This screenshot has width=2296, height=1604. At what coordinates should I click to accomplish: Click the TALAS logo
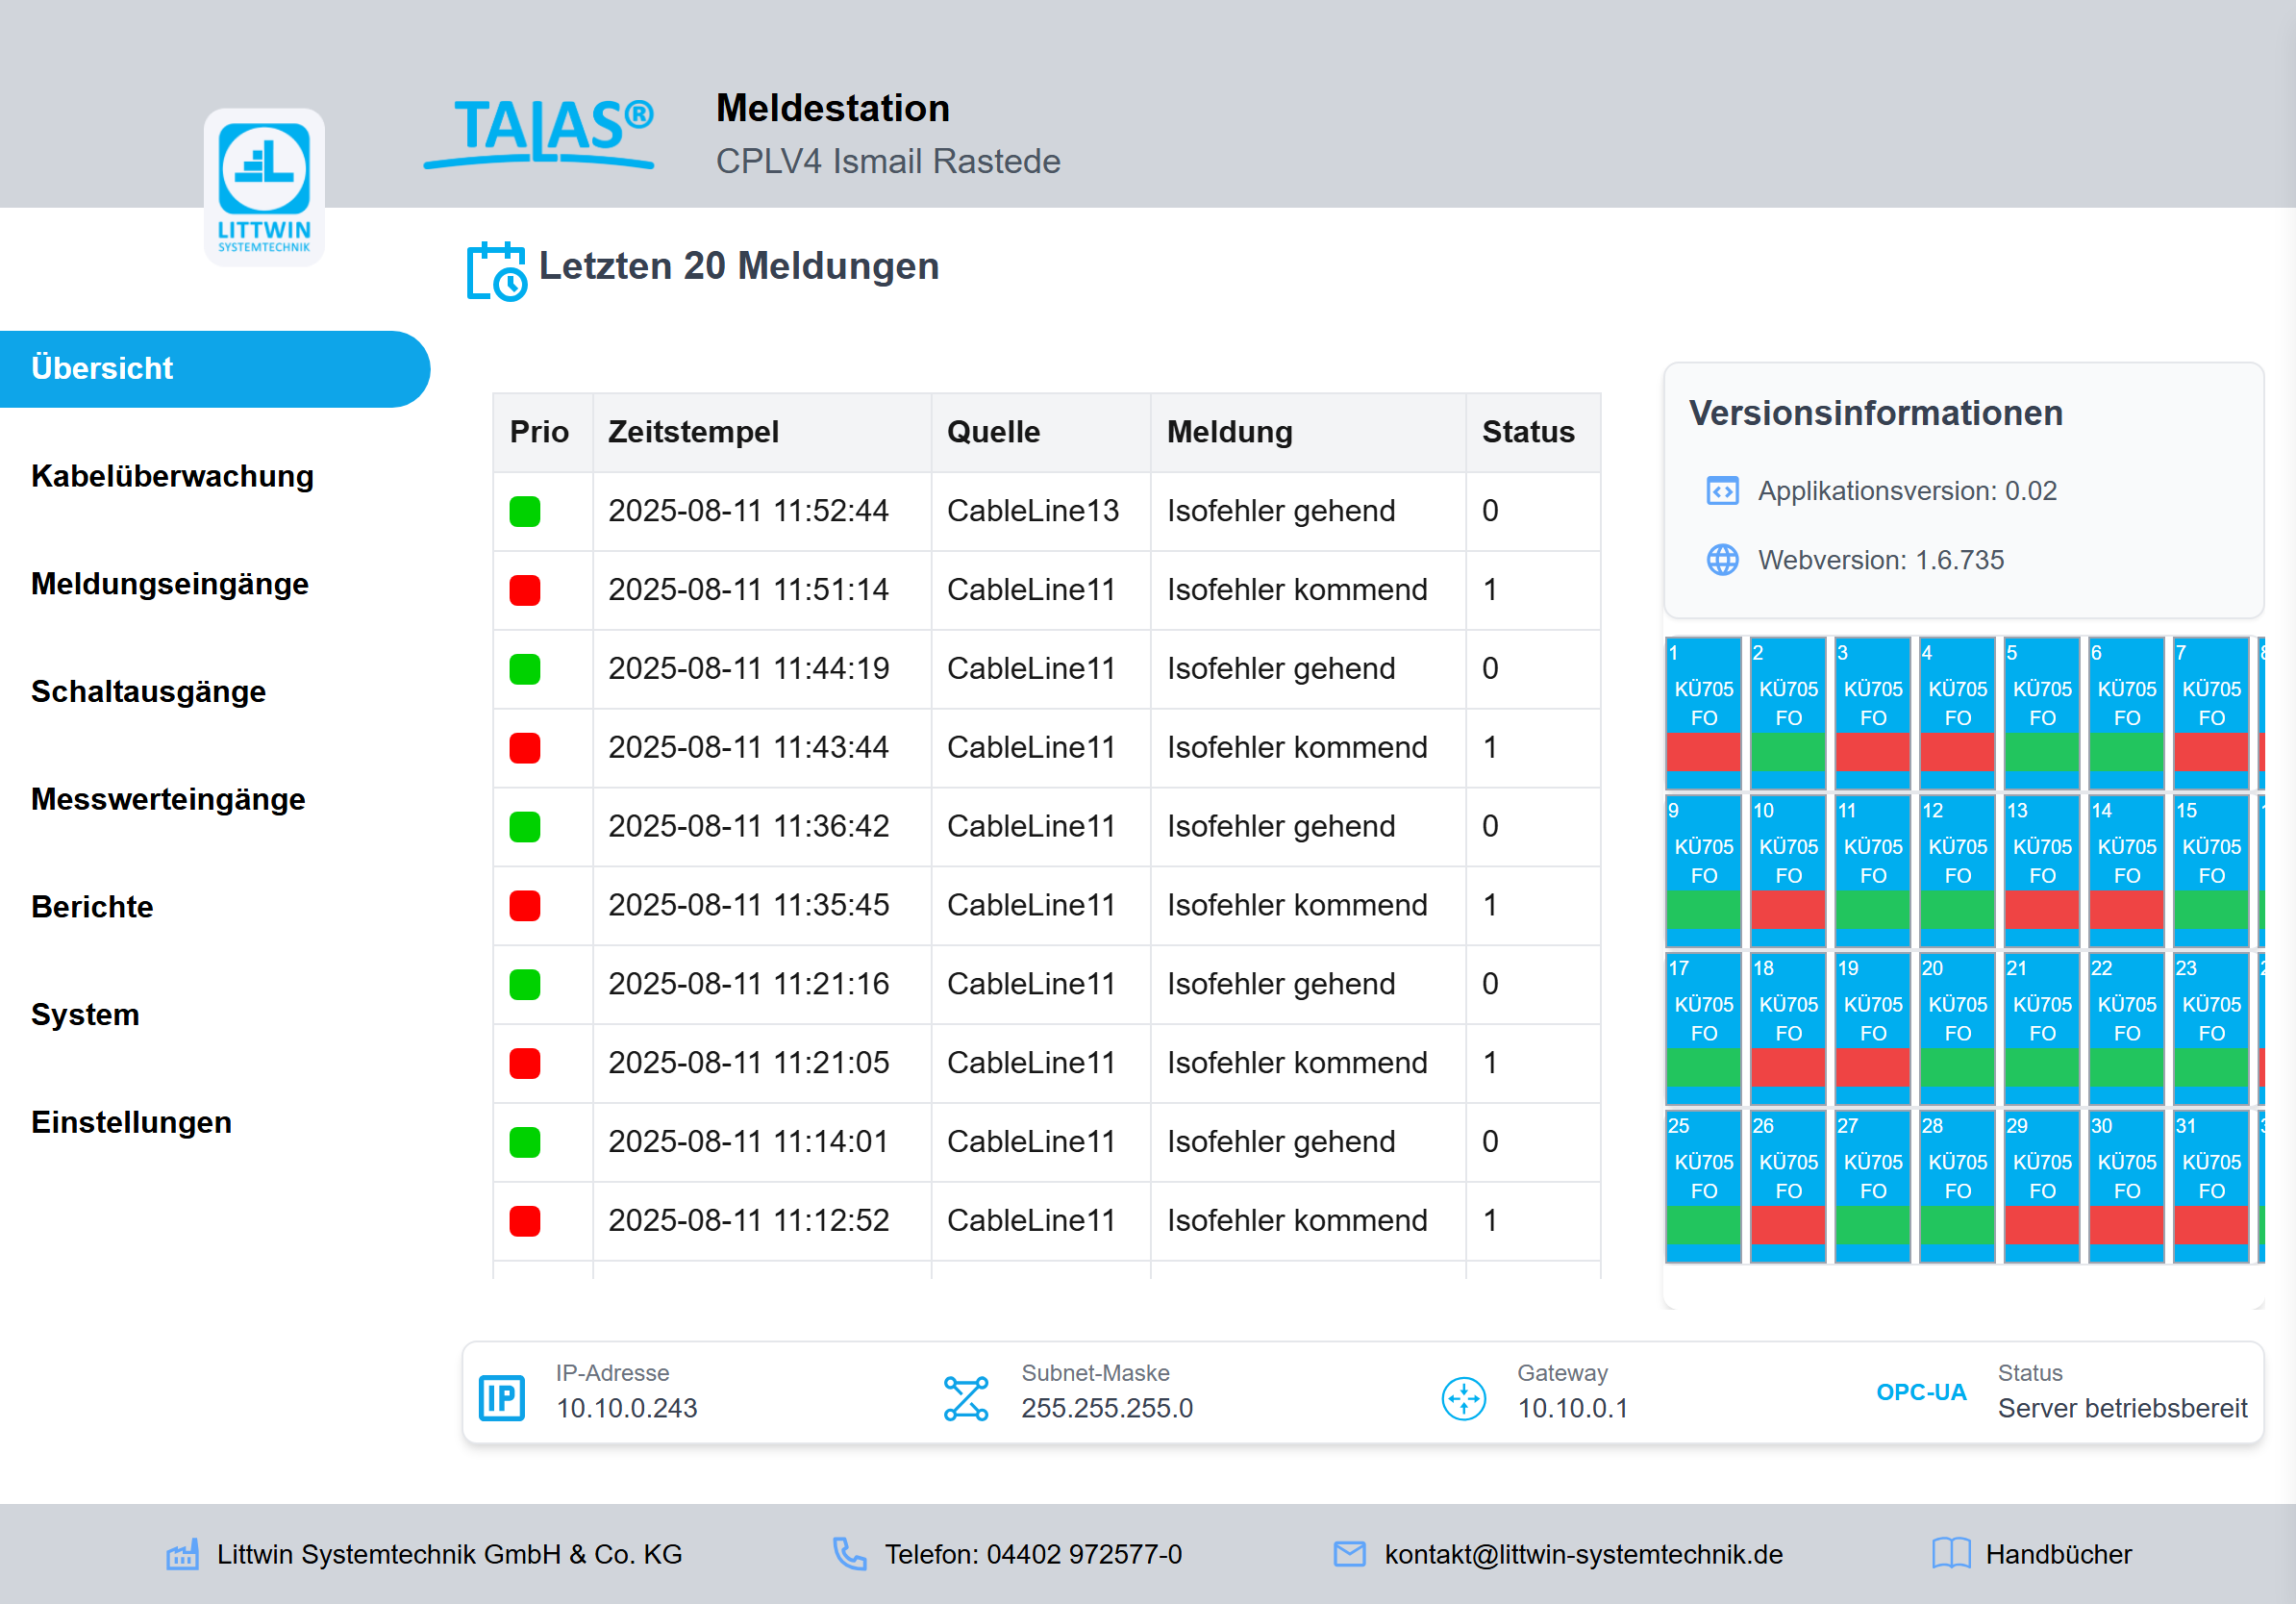point(540,133)
